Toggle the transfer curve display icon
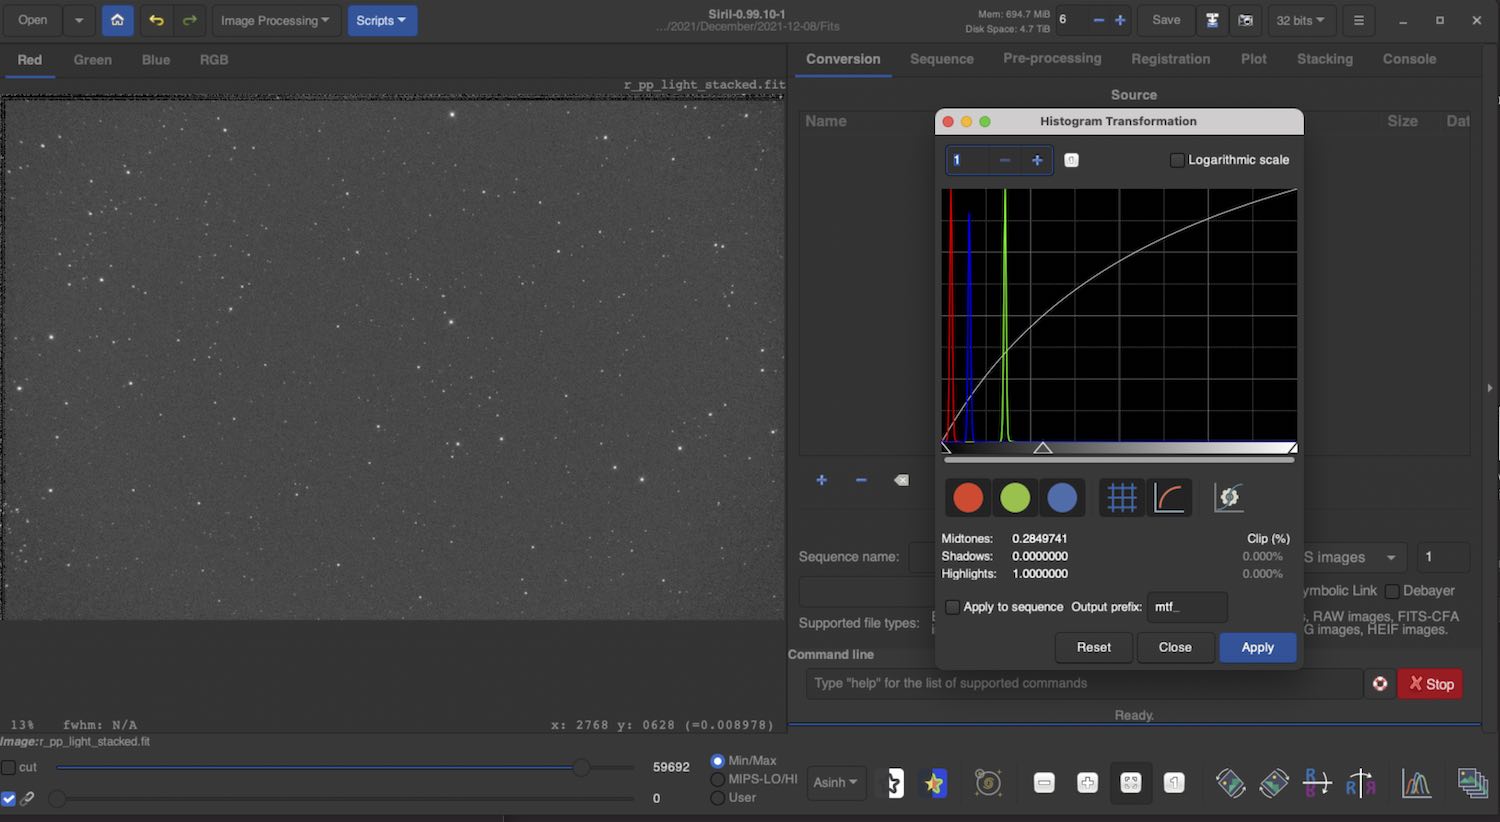1500x822 pixels. (1169, 497)
